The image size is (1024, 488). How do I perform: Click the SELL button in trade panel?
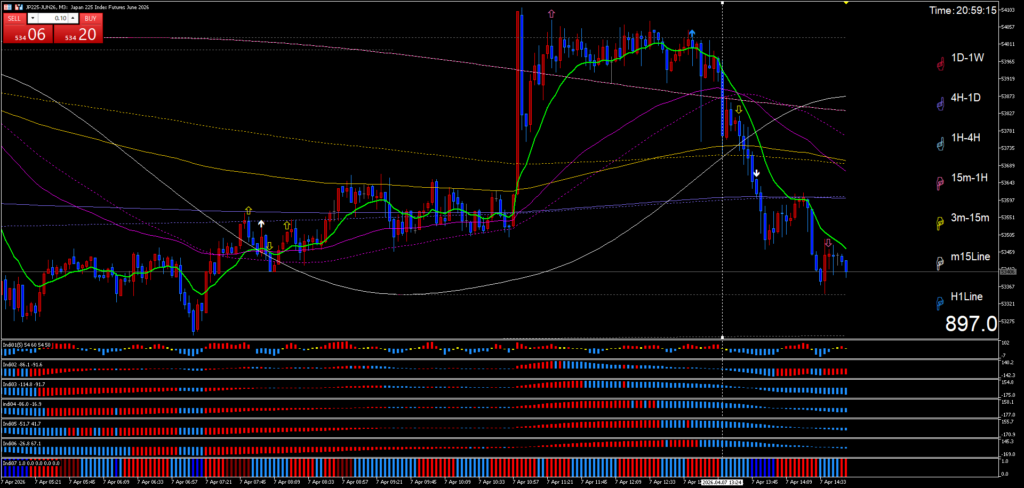(x=14, y=18)
